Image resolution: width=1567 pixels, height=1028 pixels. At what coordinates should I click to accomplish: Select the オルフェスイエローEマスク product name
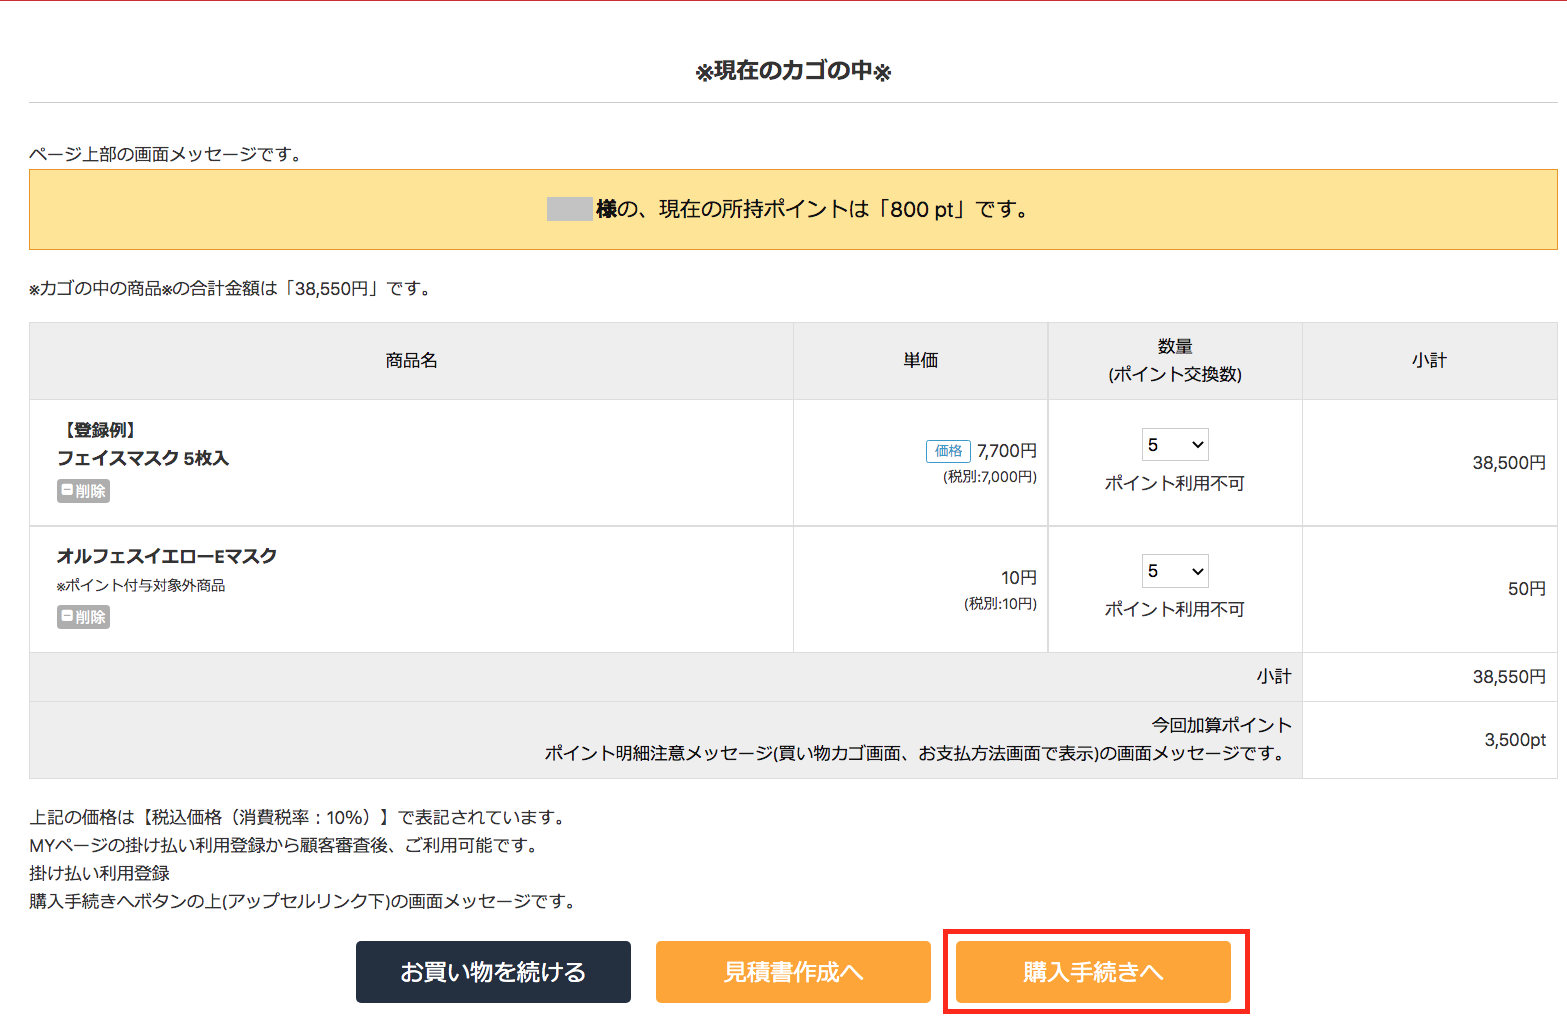(167, 556)
